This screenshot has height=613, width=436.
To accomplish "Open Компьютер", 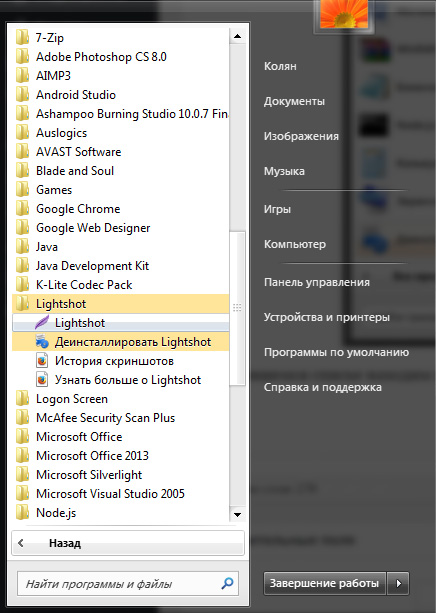I will click(295, 244).
